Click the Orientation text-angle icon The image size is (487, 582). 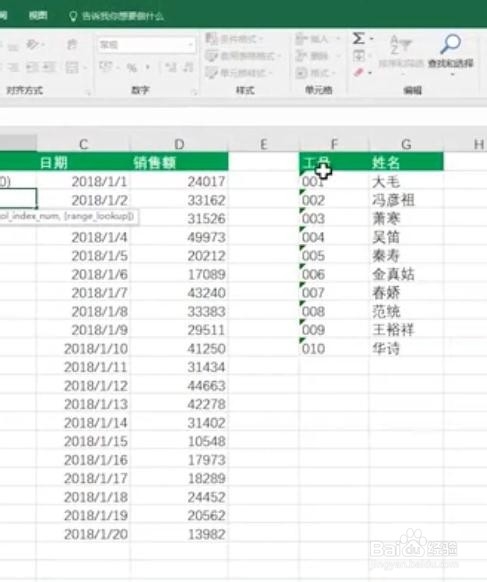tap(32, 45)
